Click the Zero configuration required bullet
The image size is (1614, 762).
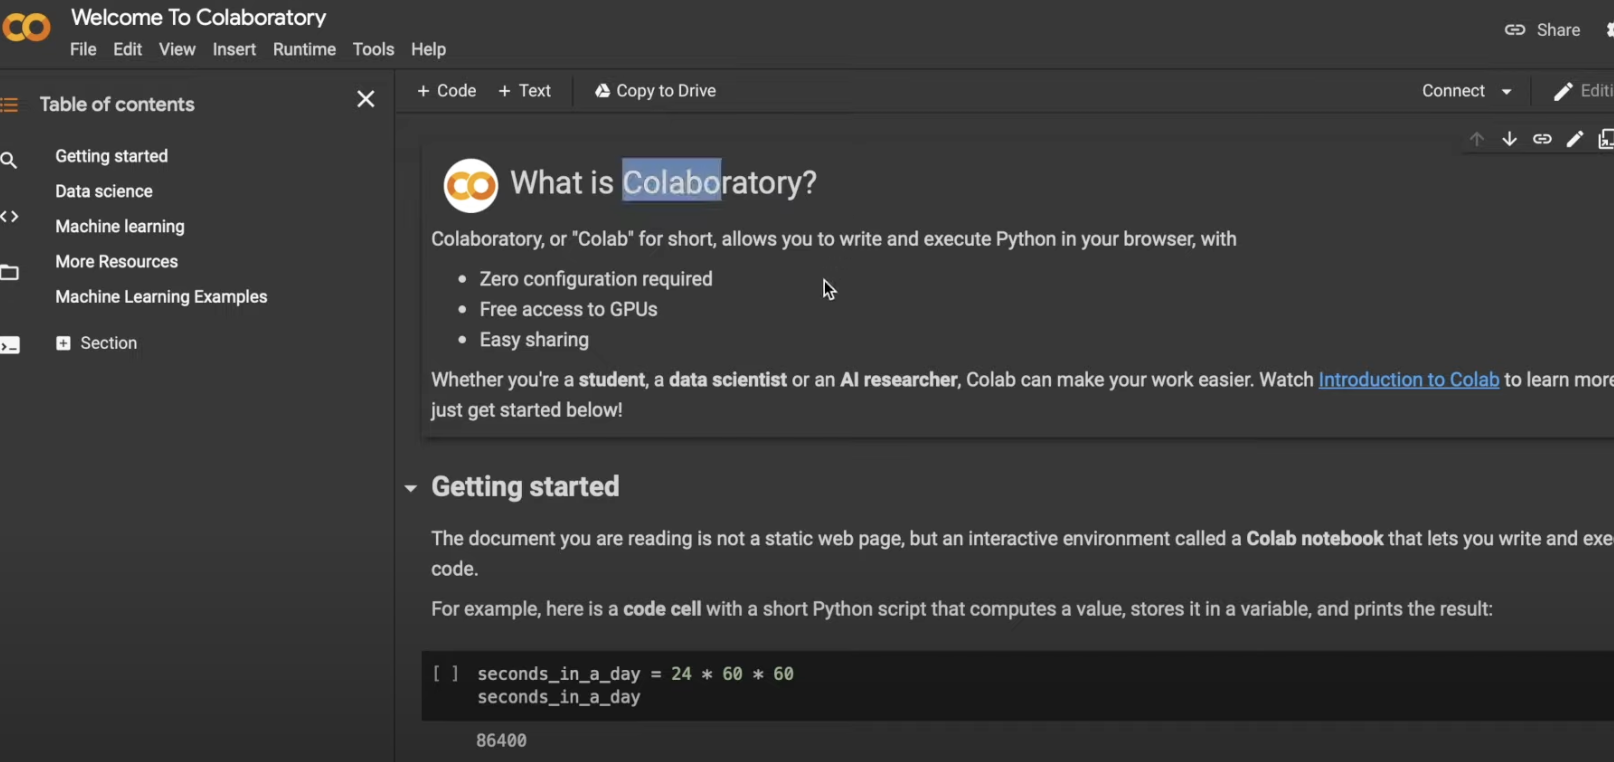coord(596,279)
